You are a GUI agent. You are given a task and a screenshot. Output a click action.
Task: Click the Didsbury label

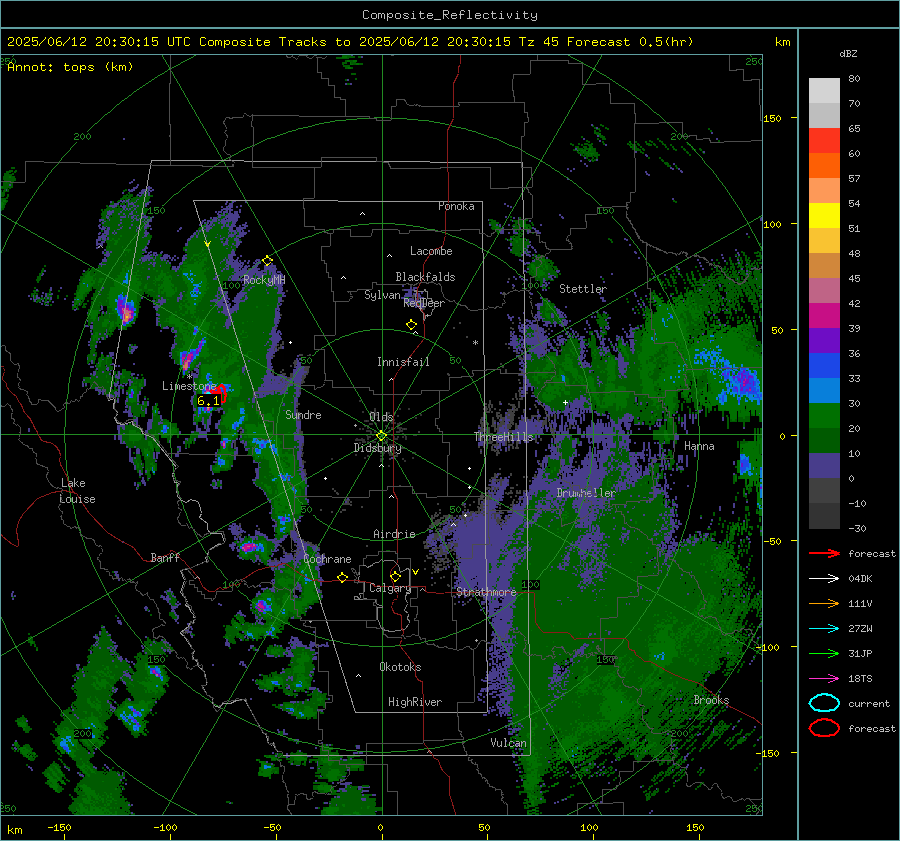377,448
